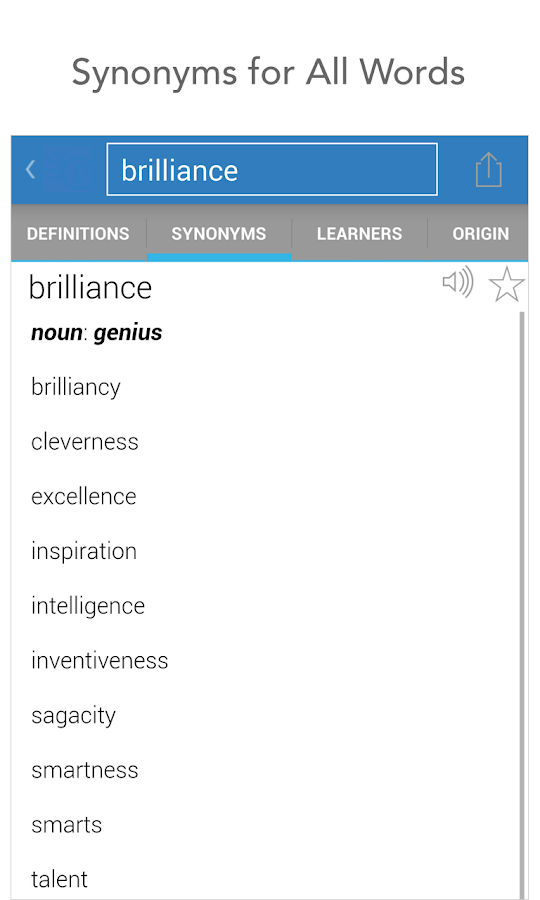The image size is (540, 900).
Task: Tap the synonym excellence
Action: pos(84,496)
